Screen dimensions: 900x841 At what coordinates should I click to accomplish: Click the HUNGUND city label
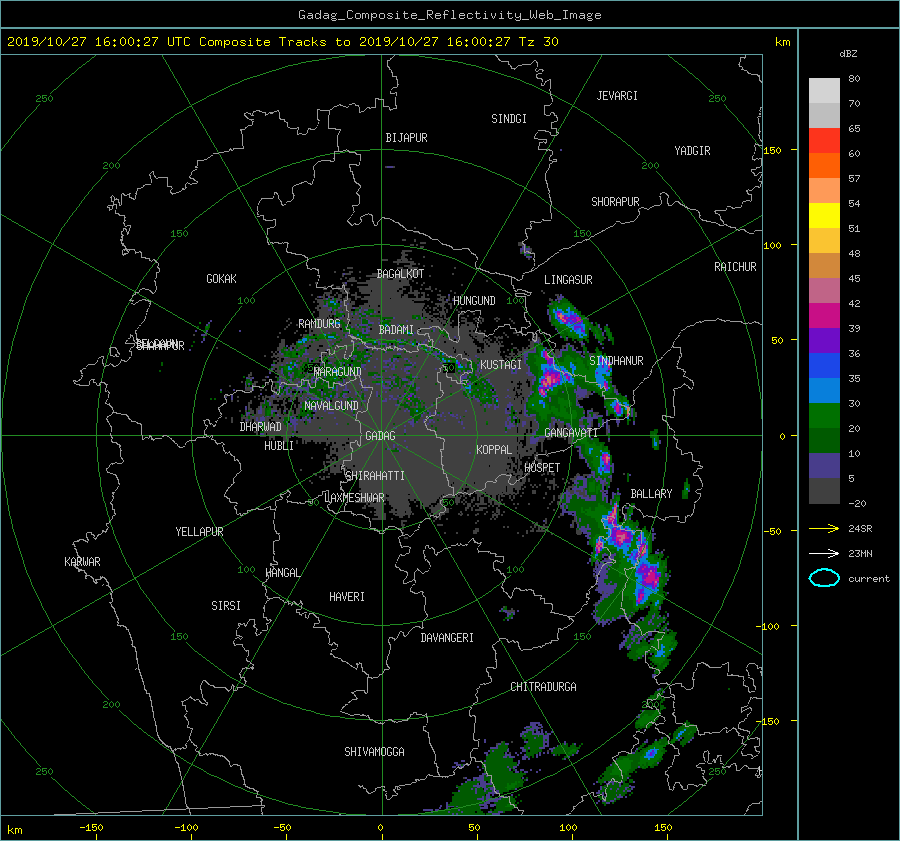click(474, 301)
